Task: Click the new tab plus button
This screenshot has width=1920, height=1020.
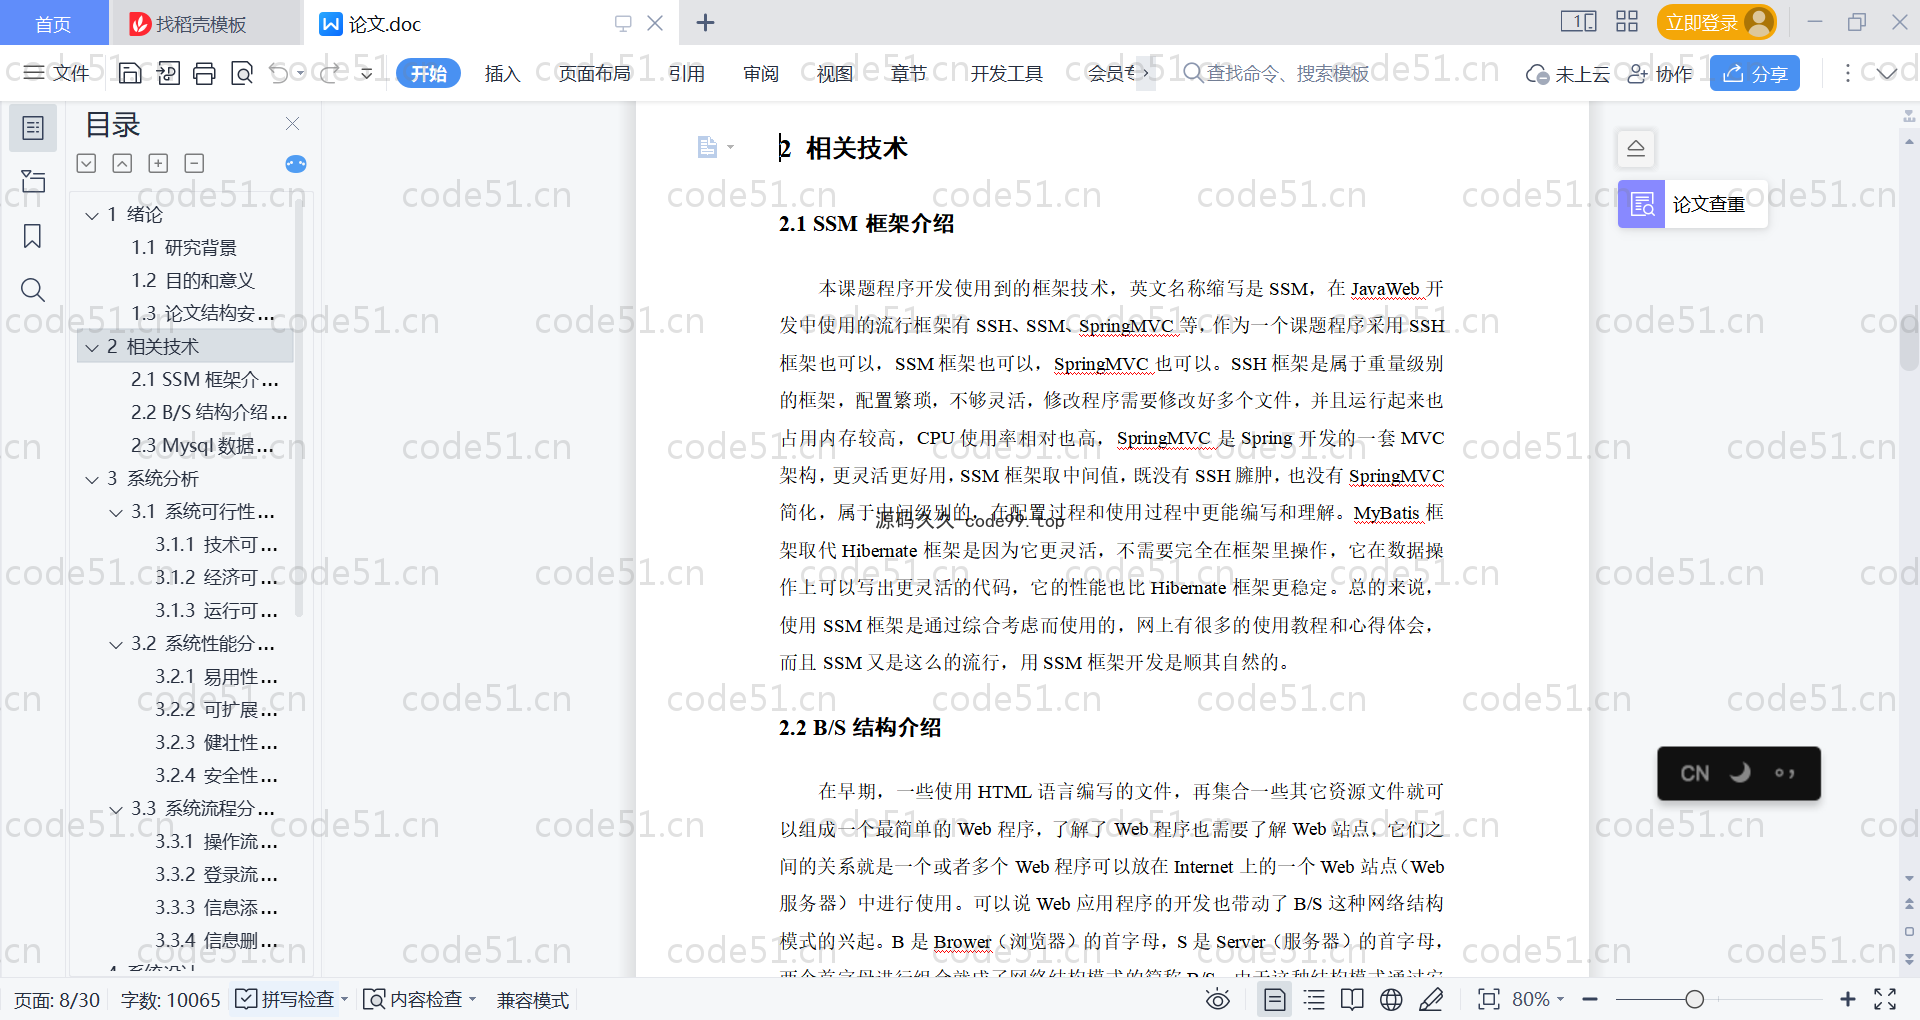Action: 705,22
